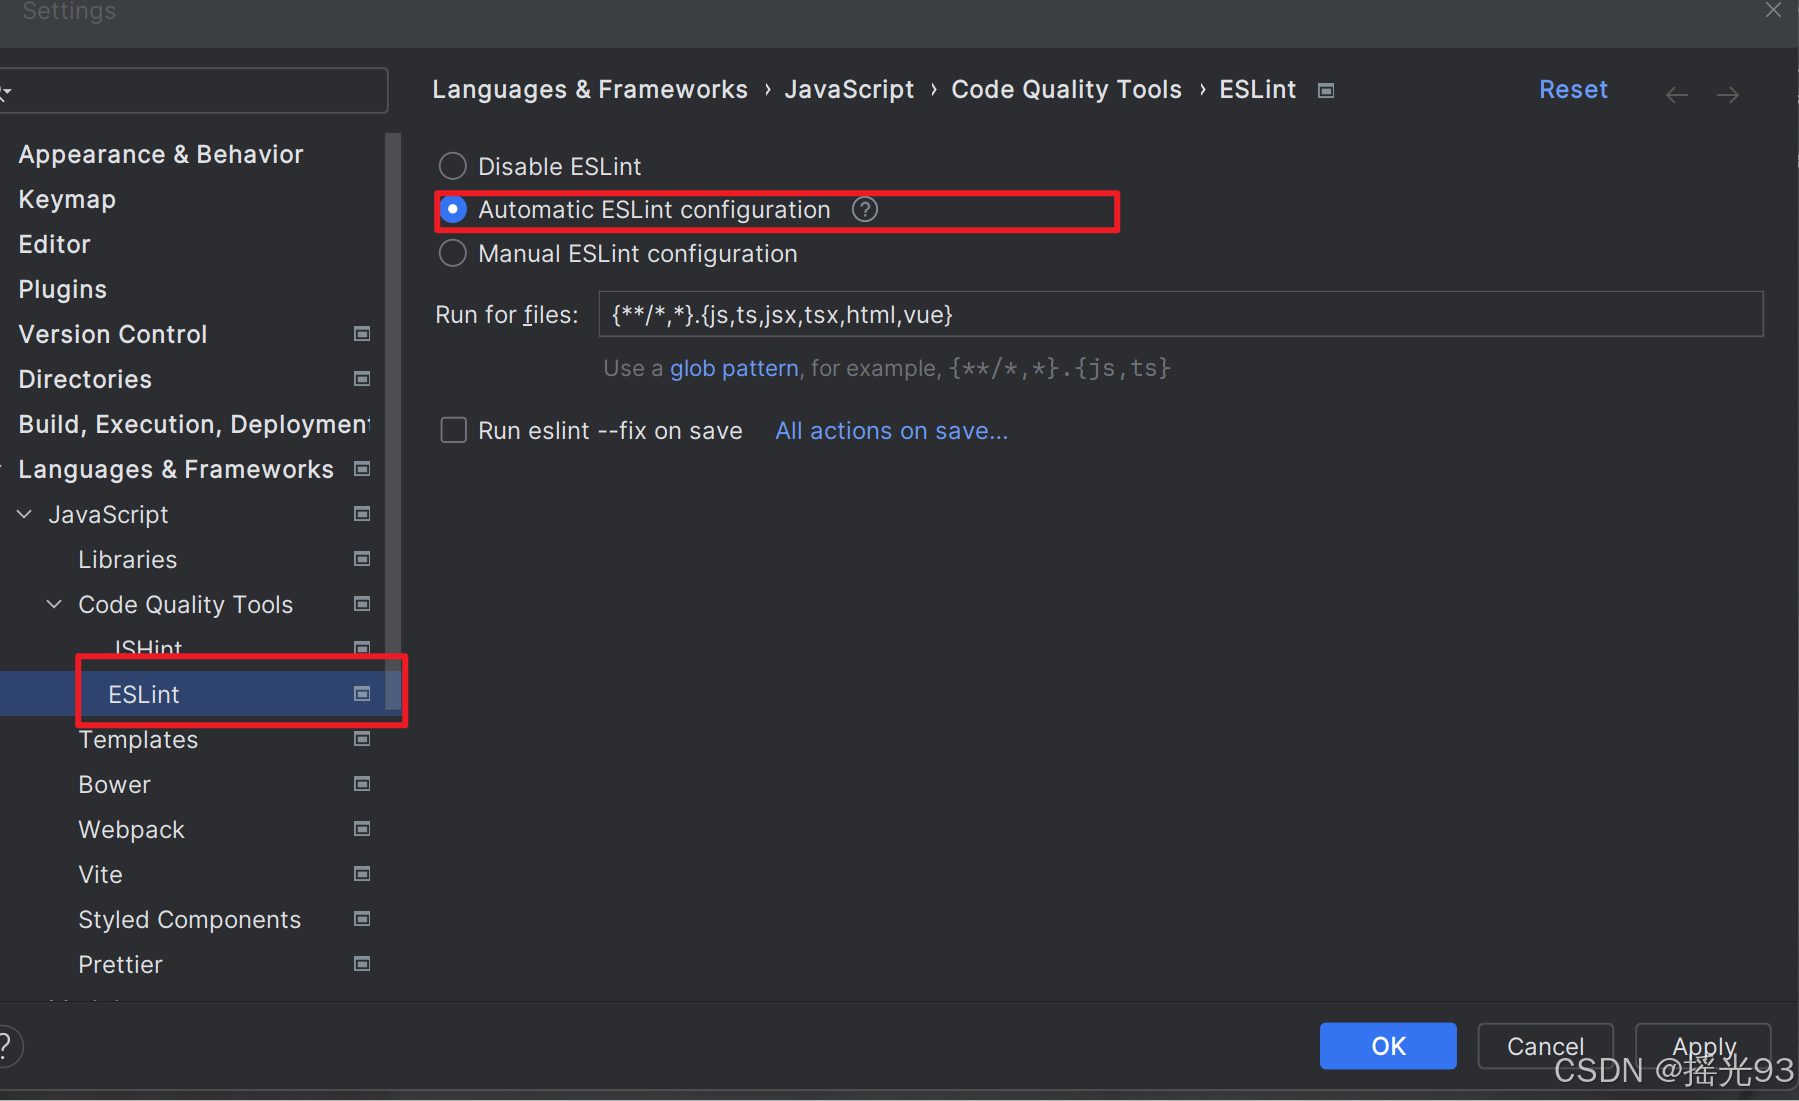Click the settings search field

pos(194,91)
